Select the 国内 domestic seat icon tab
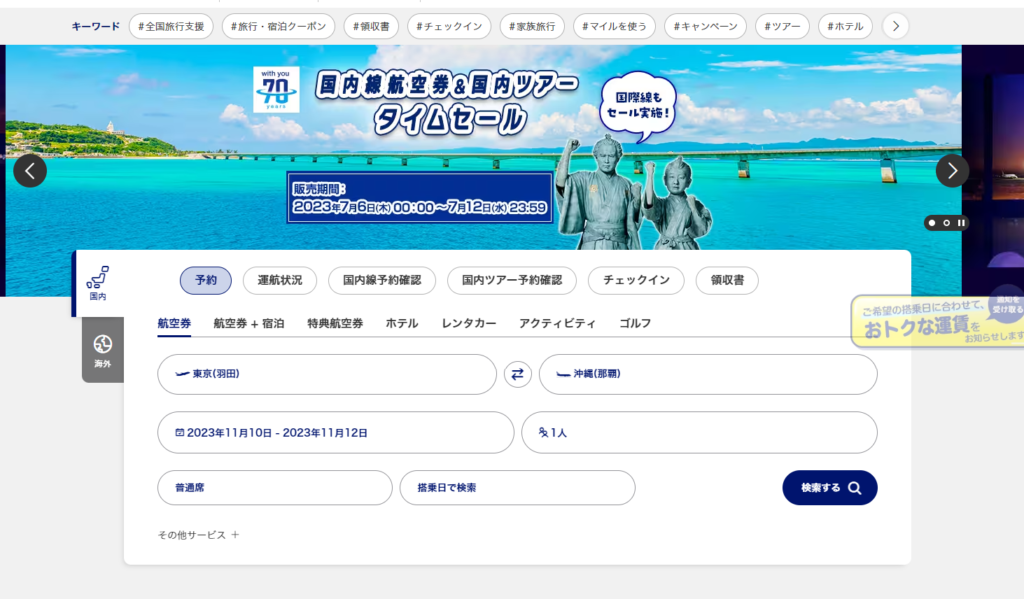1024x599 pixels. point(98,283)
